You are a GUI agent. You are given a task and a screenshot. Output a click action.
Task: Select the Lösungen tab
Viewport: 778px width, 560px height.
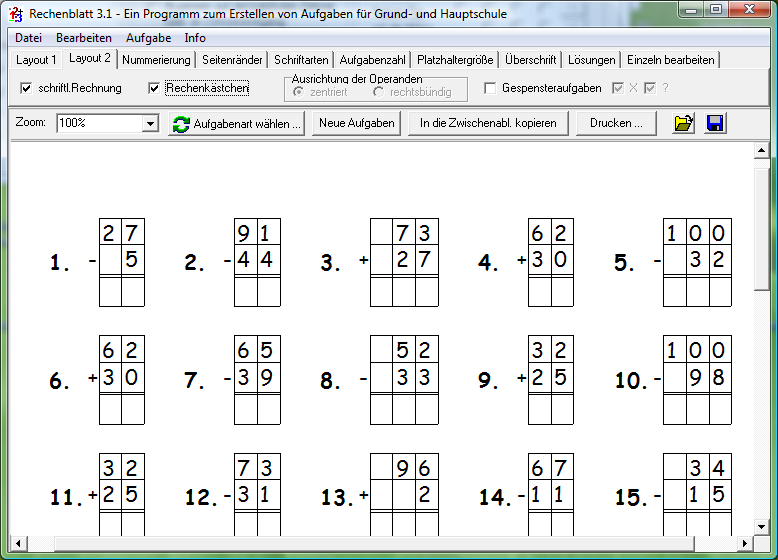[591, 60]
